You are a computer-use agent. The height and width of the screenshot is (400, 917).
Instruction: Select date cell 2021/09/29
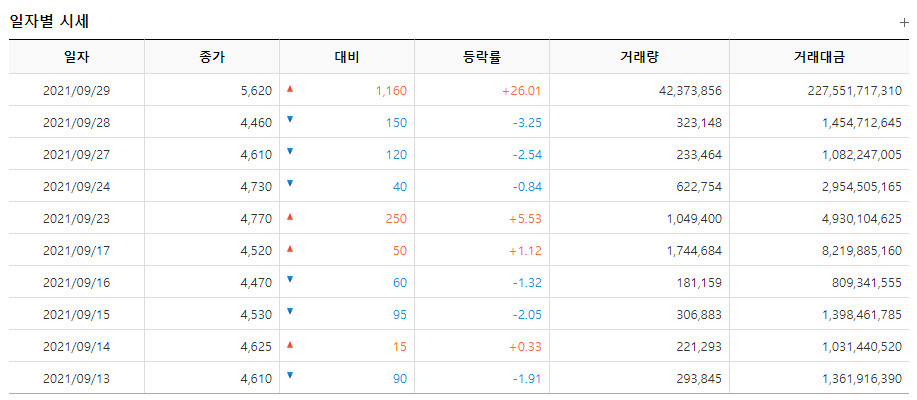[77, 91]
